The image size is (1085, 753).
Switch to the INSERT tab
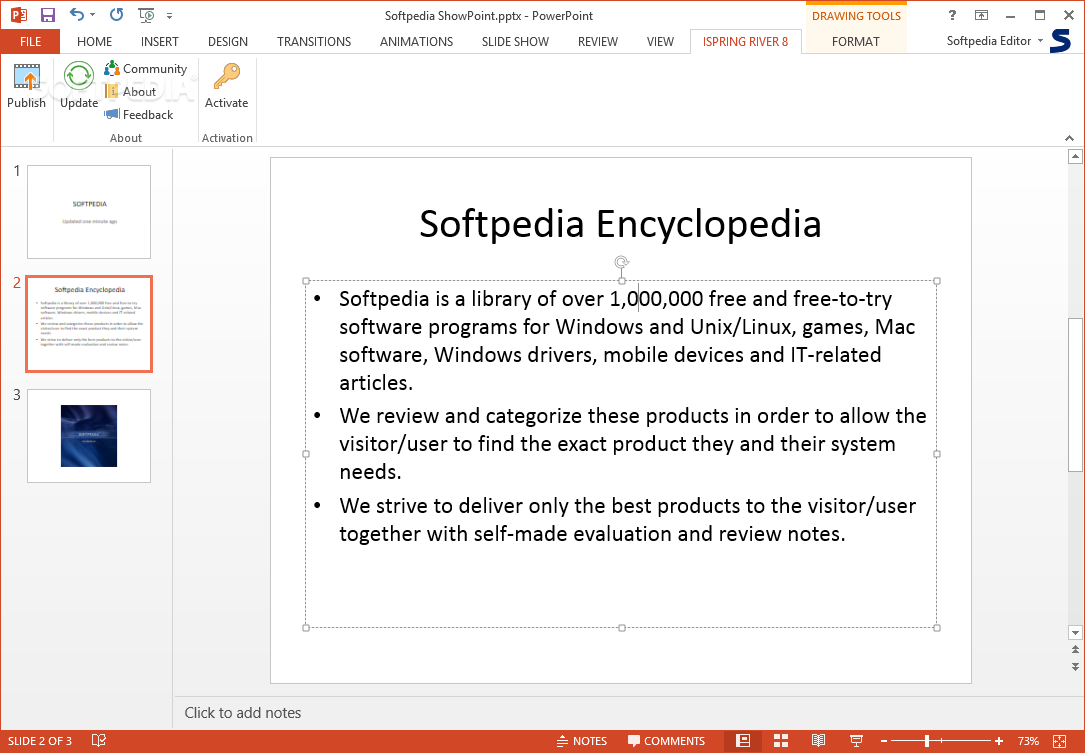(x=160, y=42)
